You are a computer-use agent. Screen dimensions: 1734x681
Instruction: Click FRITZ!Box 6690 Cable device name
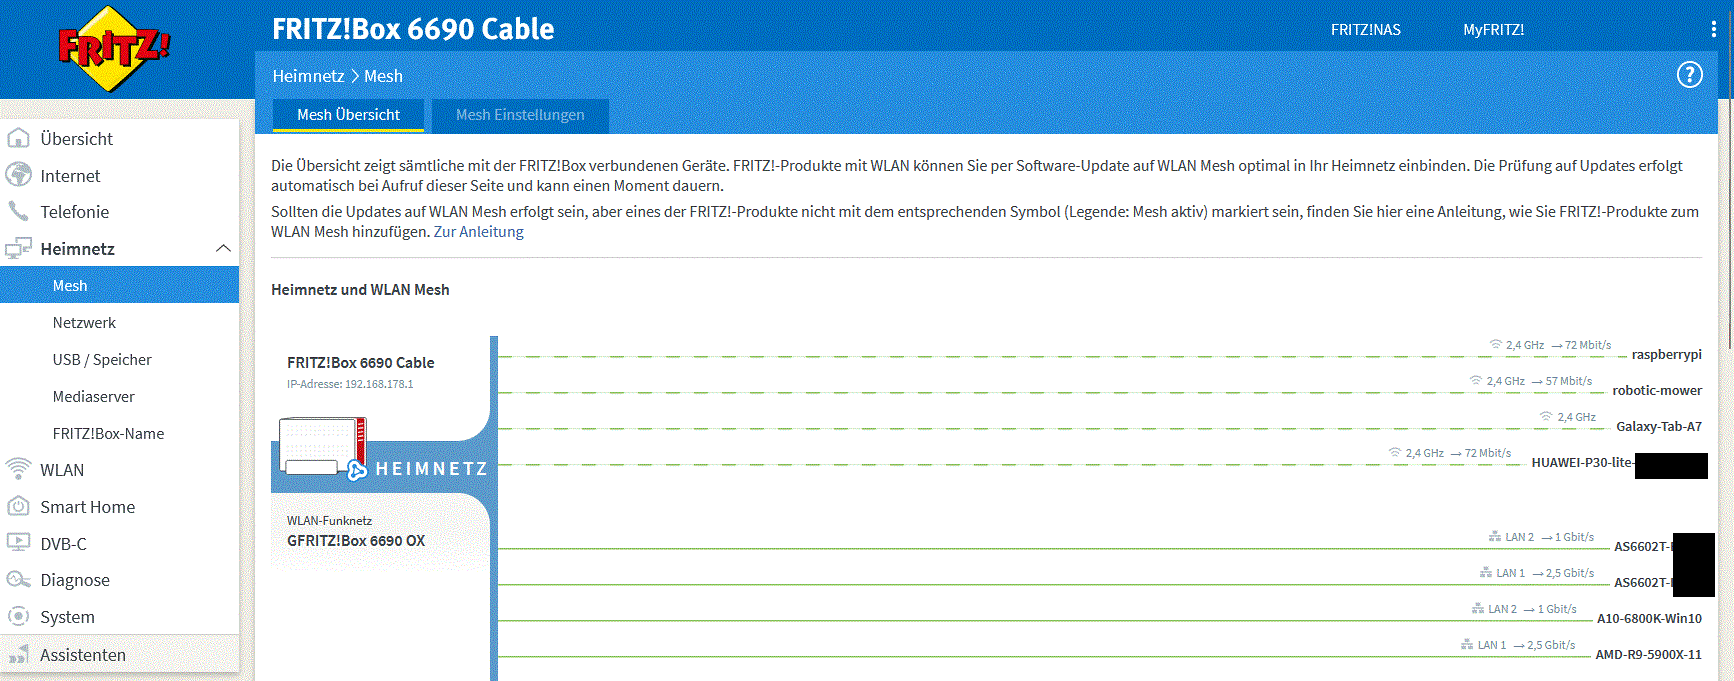pos(361,362)
